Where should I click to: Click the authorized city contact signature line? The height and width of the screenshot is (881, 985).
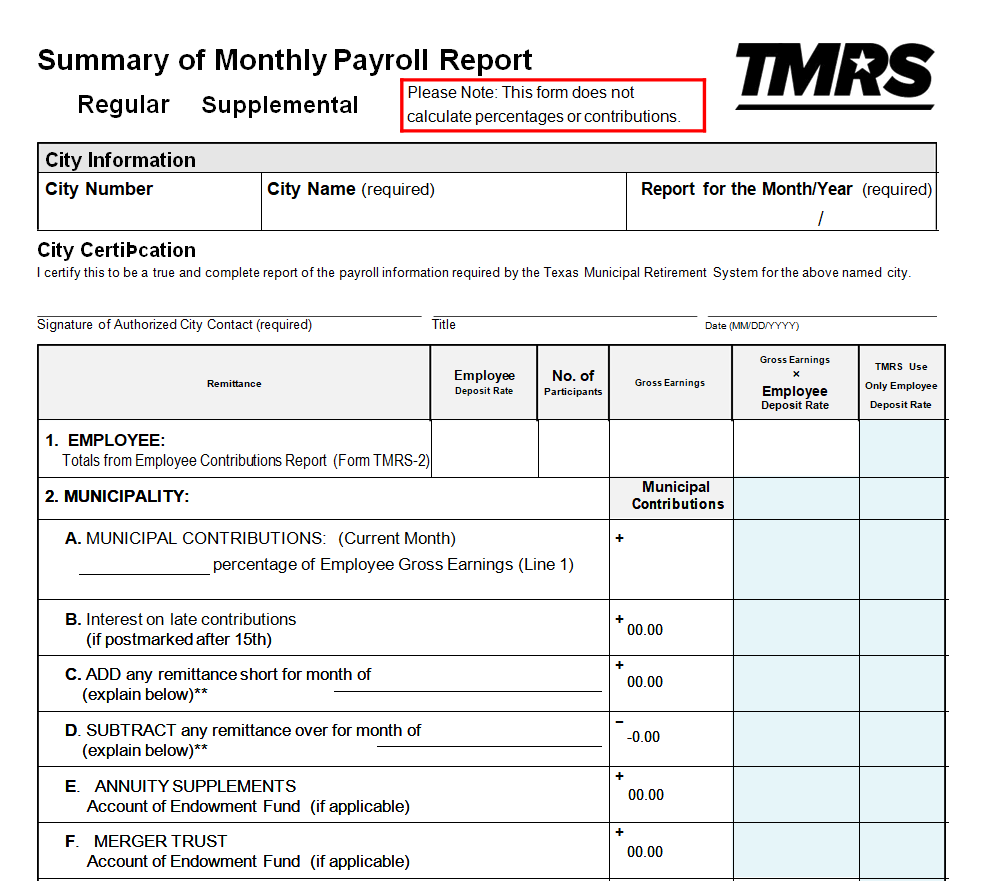(x=229, y=307)
